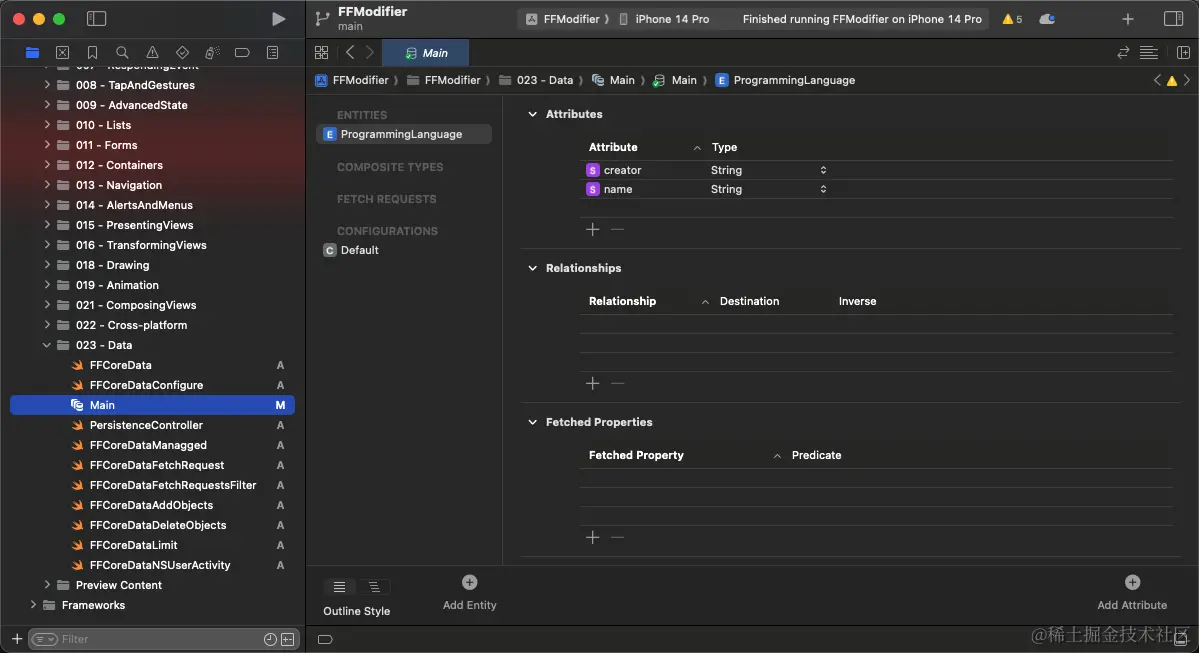Collapse the Attributes section
Image resolution: width=1199 pixels, height=653 pixels.
pos(532,114)
